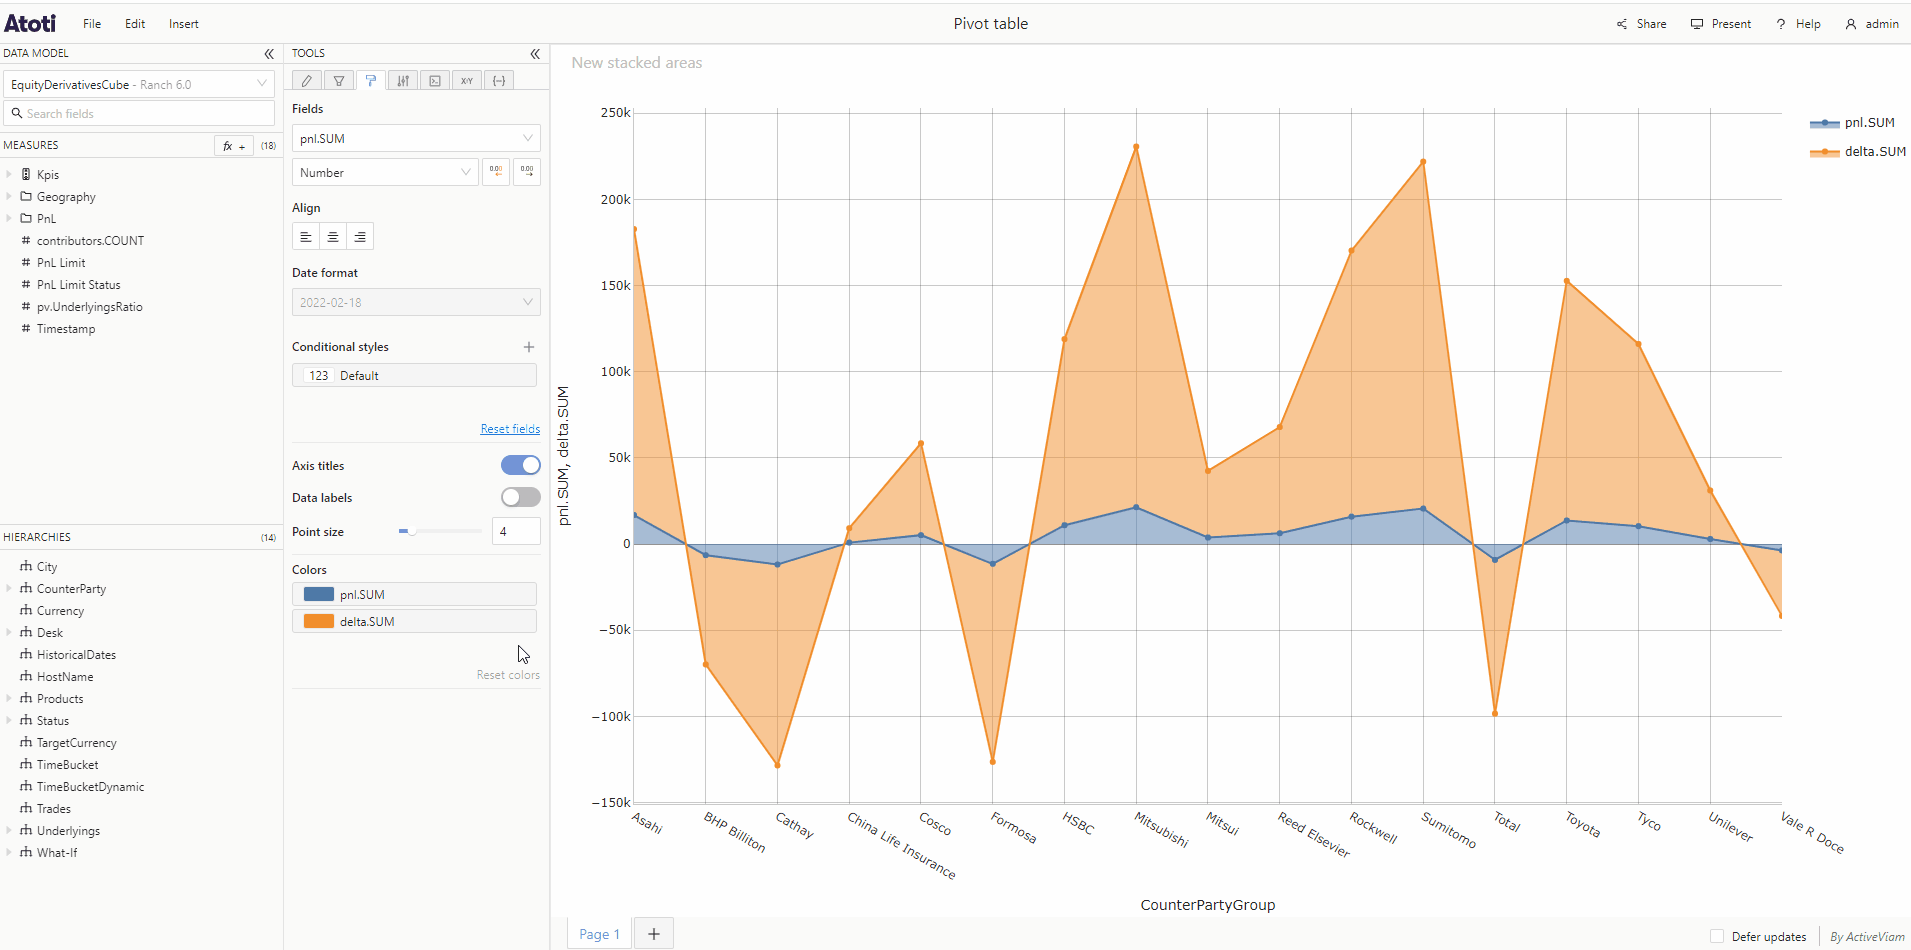
Task: Select the Default conditional style
Action: 414,375
